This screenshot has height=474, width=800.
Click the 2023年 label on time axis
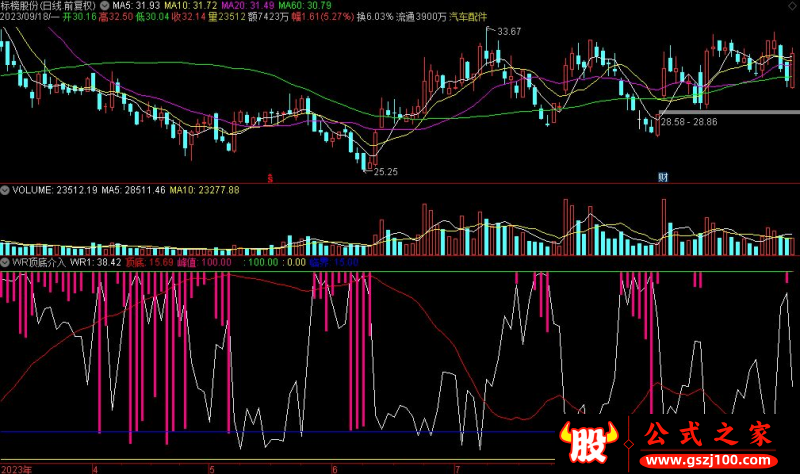(16, 469)
